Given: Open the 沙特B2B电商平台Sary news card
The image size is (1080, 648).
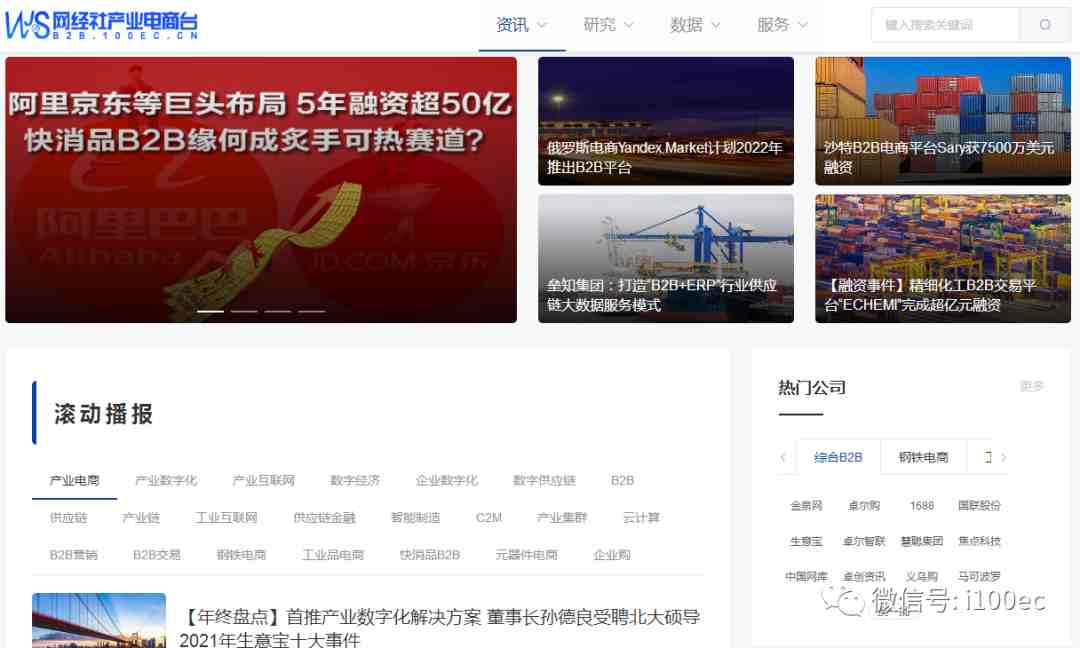Looking at the screenshot, I should click(x=943, y=121).
